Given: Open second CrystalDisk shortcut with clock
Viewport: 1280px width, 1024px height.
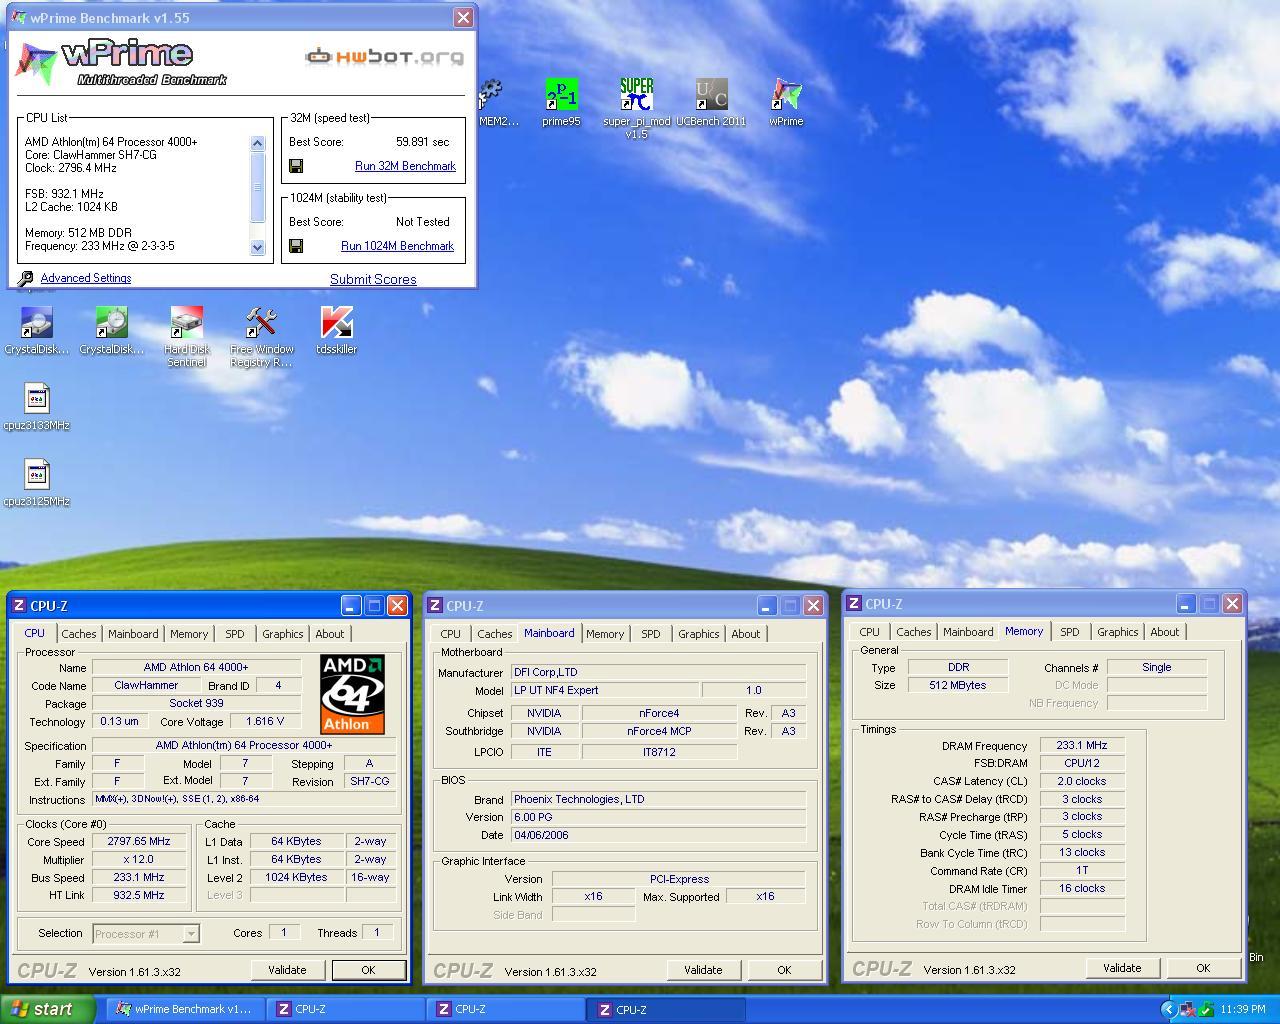Looking at the screenshot, I should [111, 323].
